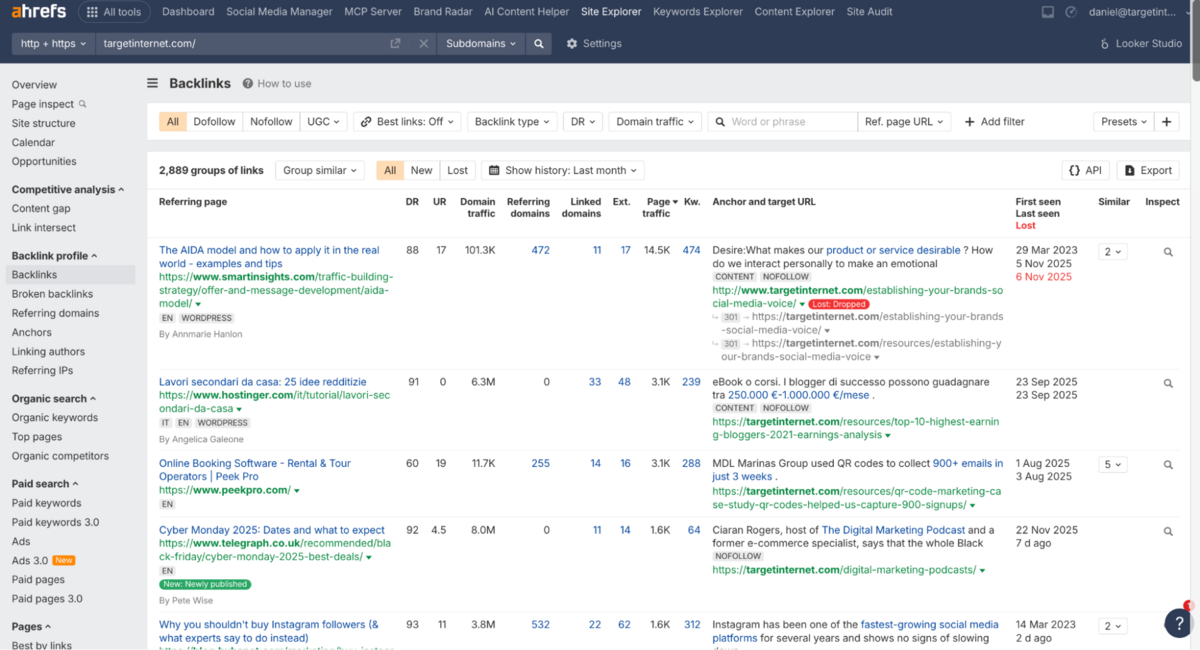Open Organic keywords in sidebar

(x=55, y=418)
